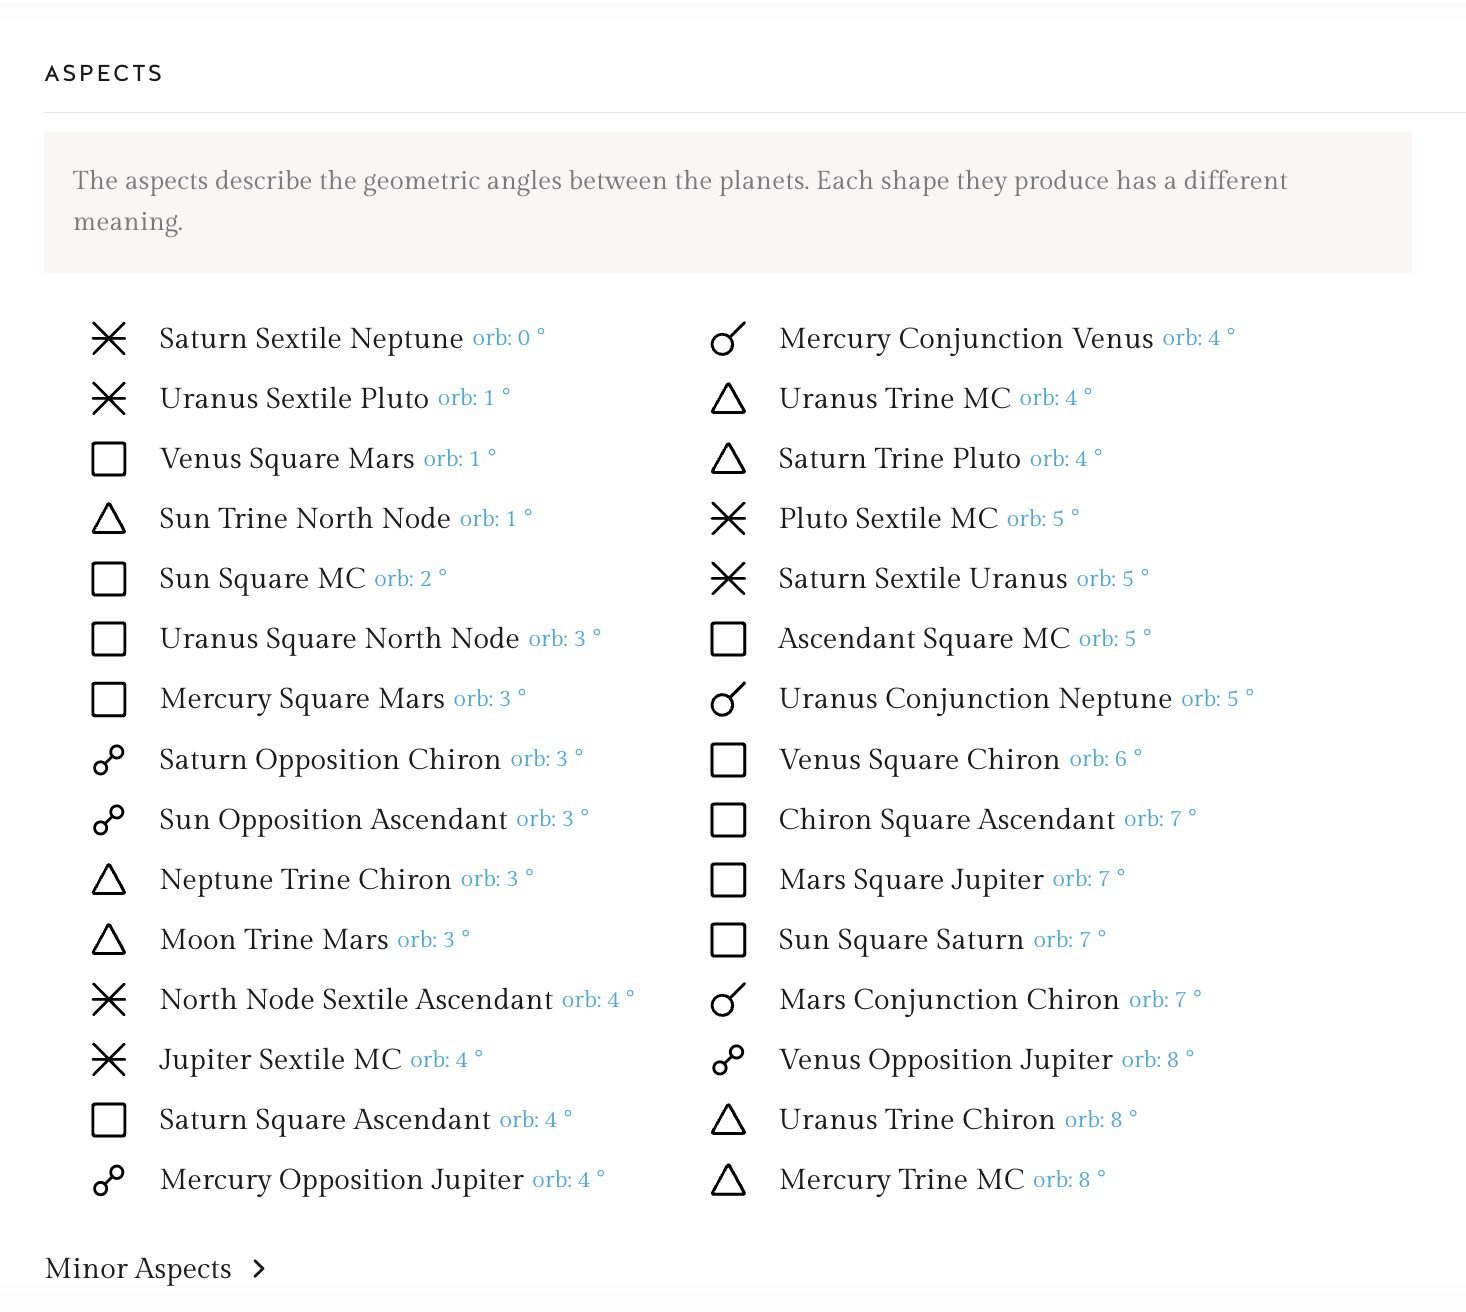Screen dimensions: 1466x1312
Task: Click the sextile icon beside Saturn Sextile Neptune
Action: coord(109,339)
